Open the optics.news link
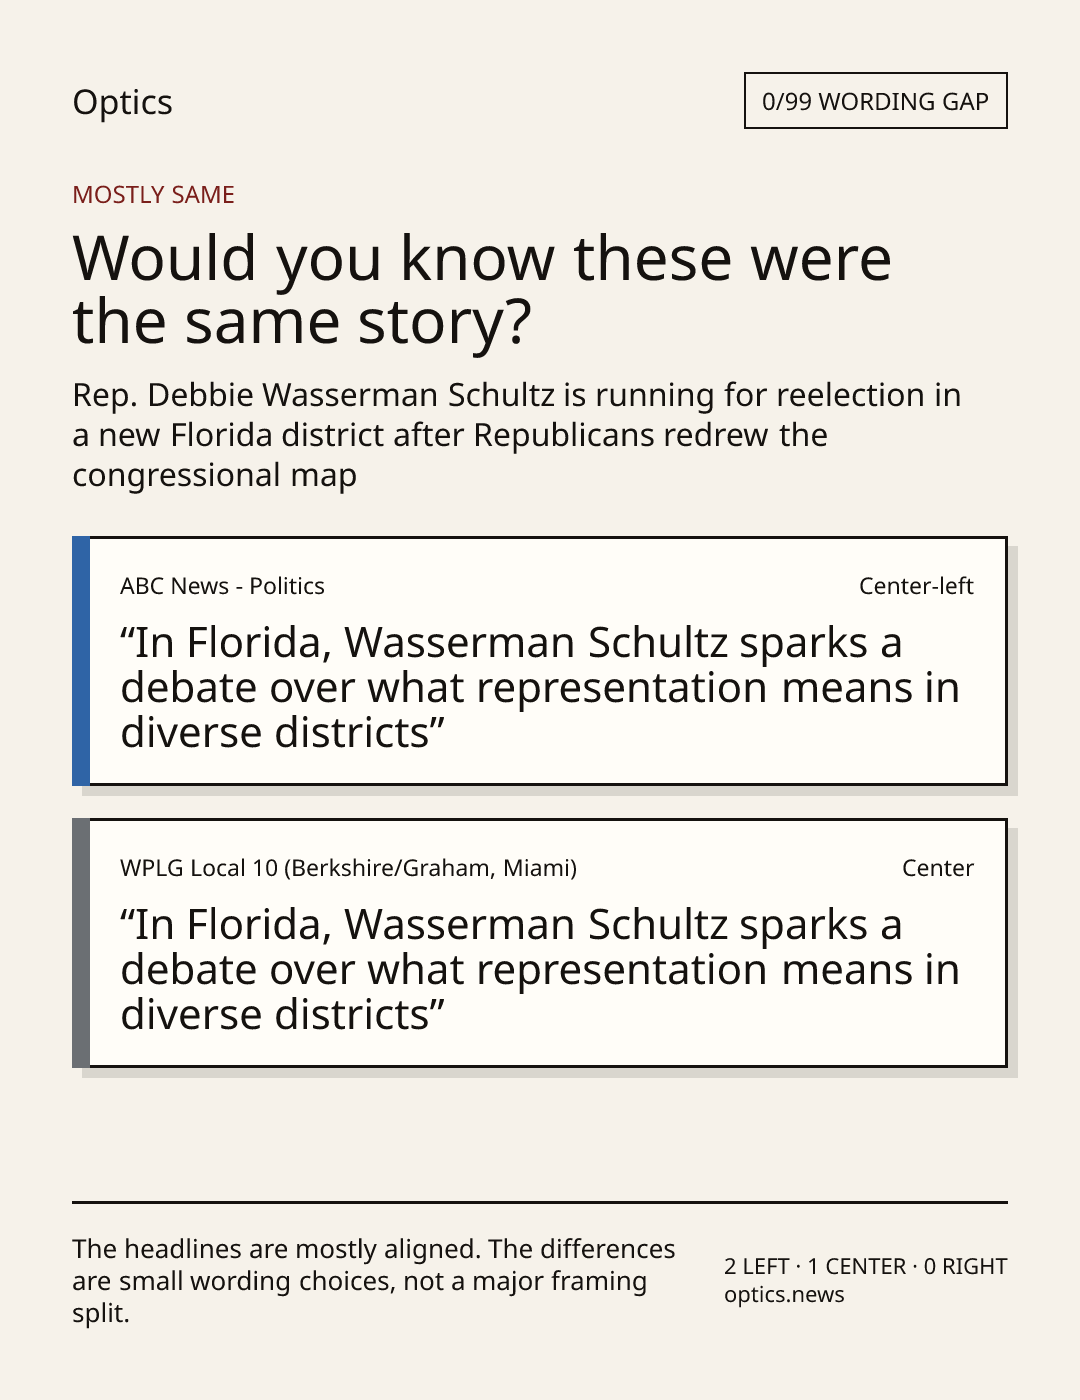1080x1400 pixels. point(784,1294)
